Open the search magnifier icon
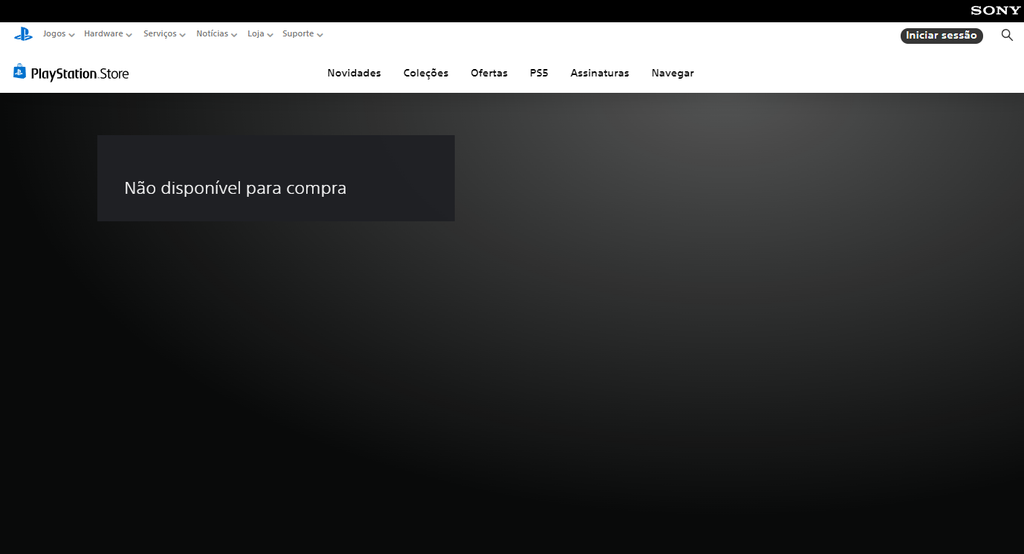Image resolution: width=1024 pixels, height=554 pixels. (x=1007, y=35)
